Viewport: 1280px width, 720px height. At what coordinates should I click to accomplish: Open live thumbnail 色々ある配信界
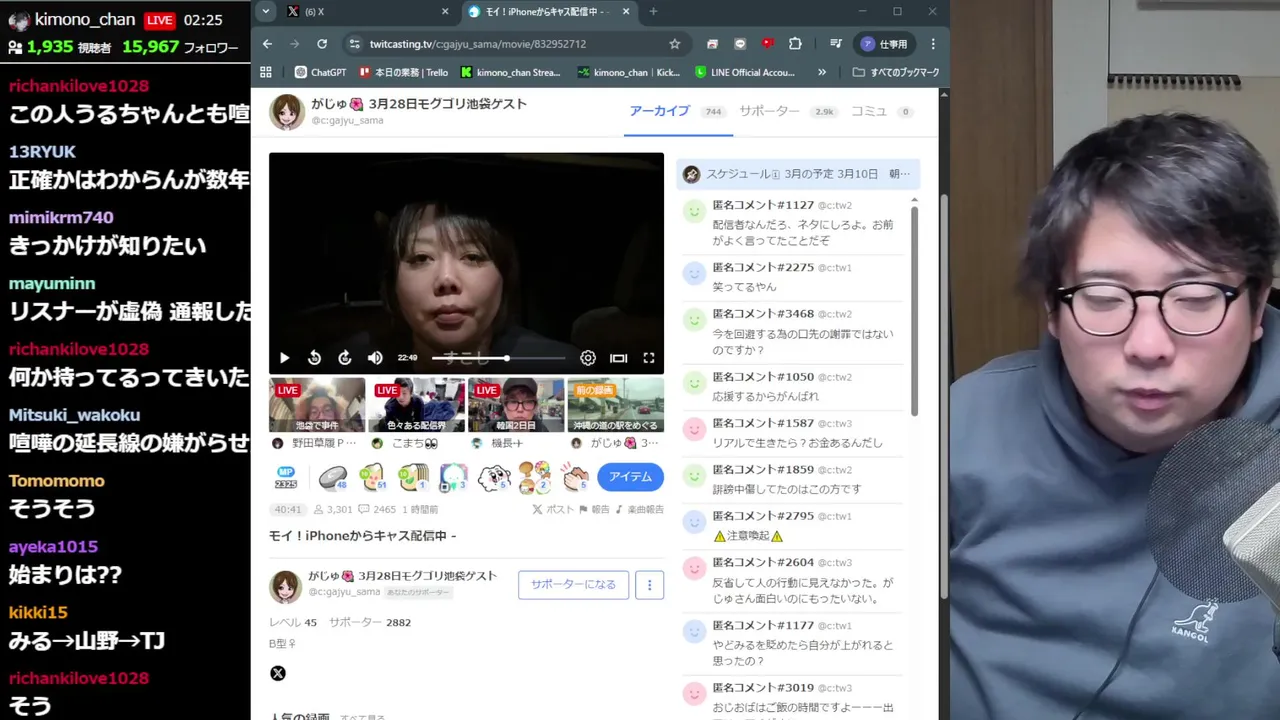coord(416,404)
